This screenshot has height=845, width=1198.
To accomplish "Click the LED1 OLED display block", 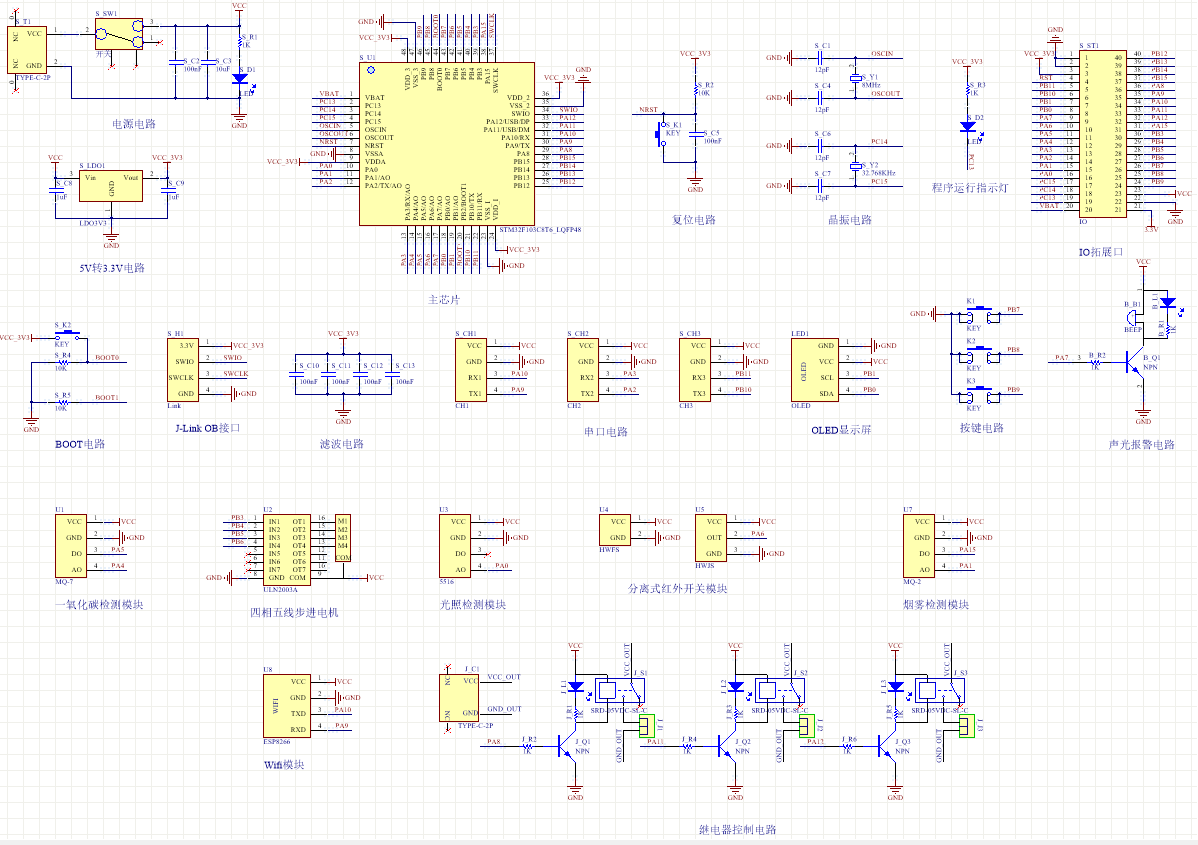I will click(x=814, y=370).
